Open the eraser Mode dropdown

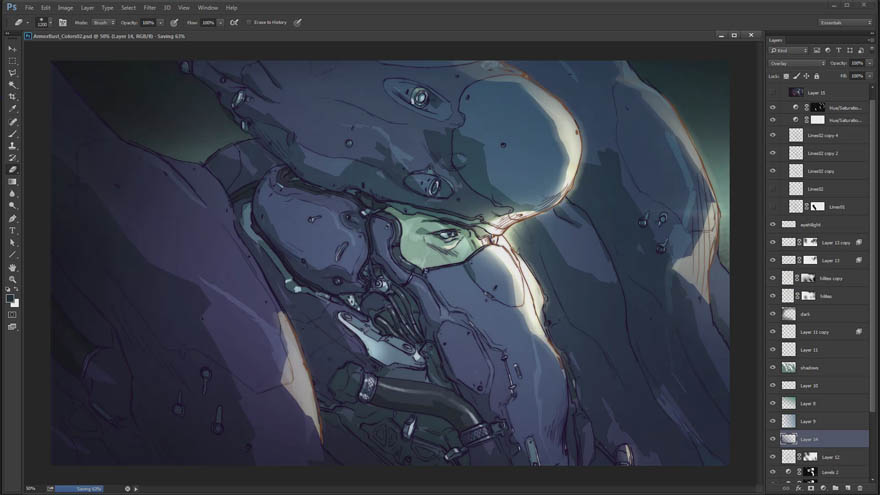click(x=104, y=22)
